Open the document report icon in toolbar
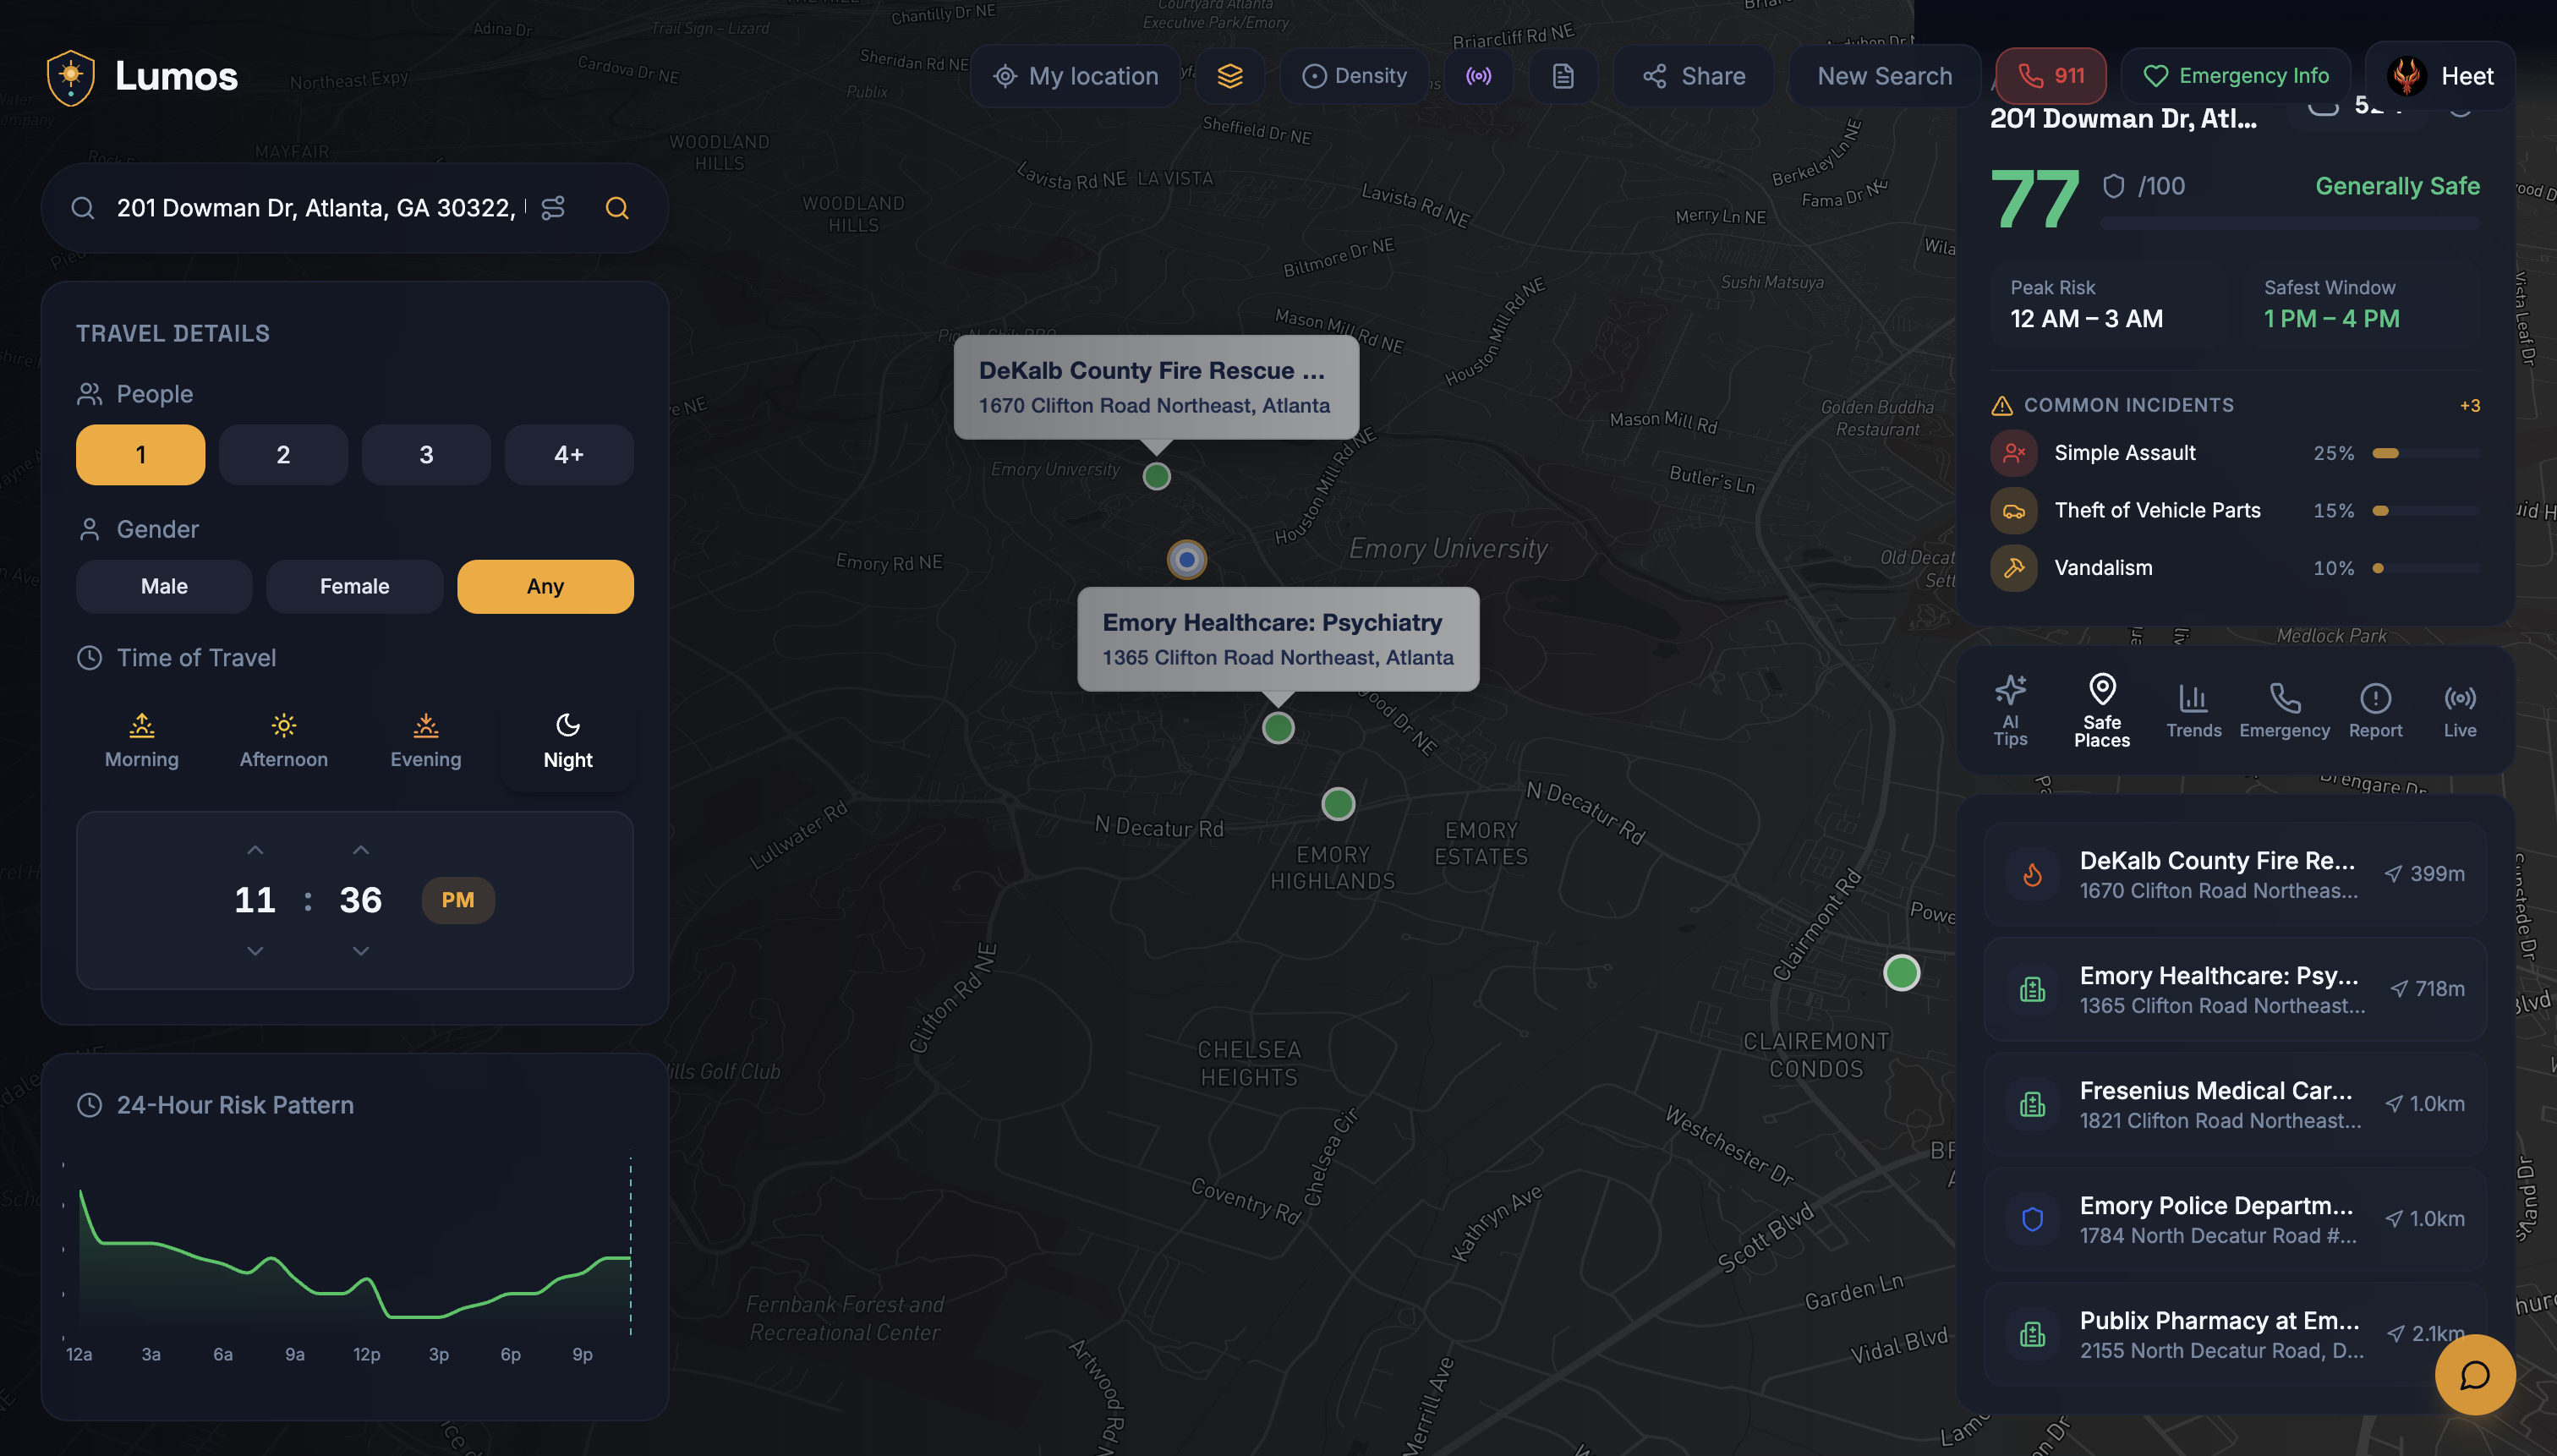This screenshot has height=1456, width=2557. coord(1562,76)
